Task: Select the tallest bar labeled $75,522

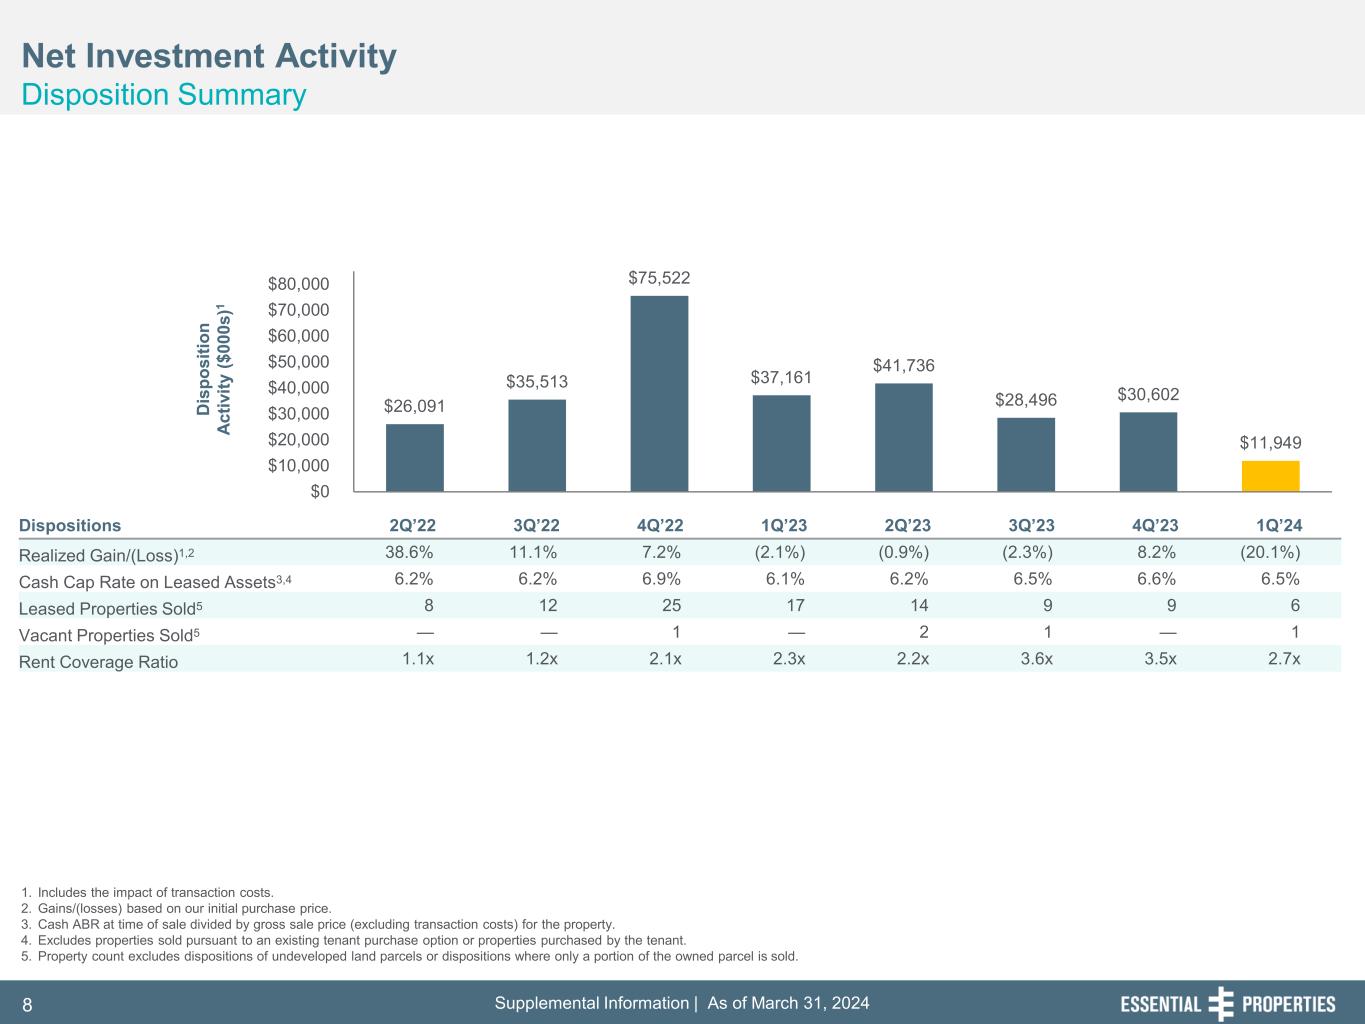Action: tap(659, 393)
